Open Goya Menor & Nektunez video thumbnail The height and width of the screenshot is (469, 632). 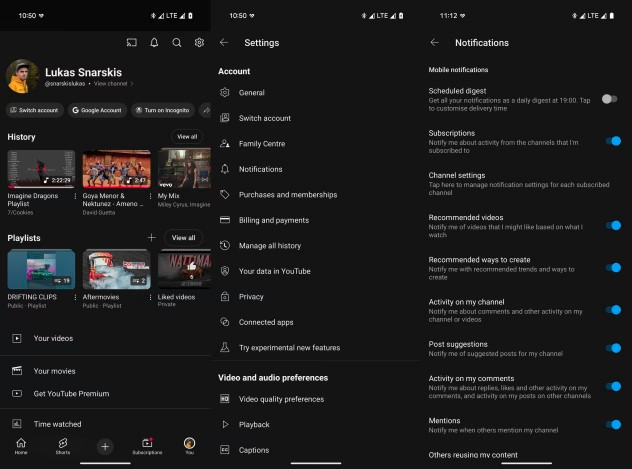click(116, 169)
